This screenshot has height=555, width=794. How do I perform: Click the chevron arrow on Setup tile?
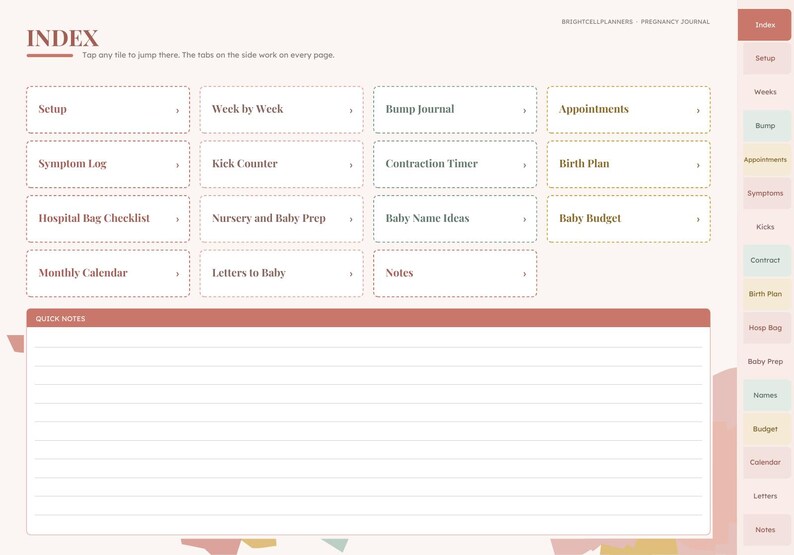pos(177,110)
